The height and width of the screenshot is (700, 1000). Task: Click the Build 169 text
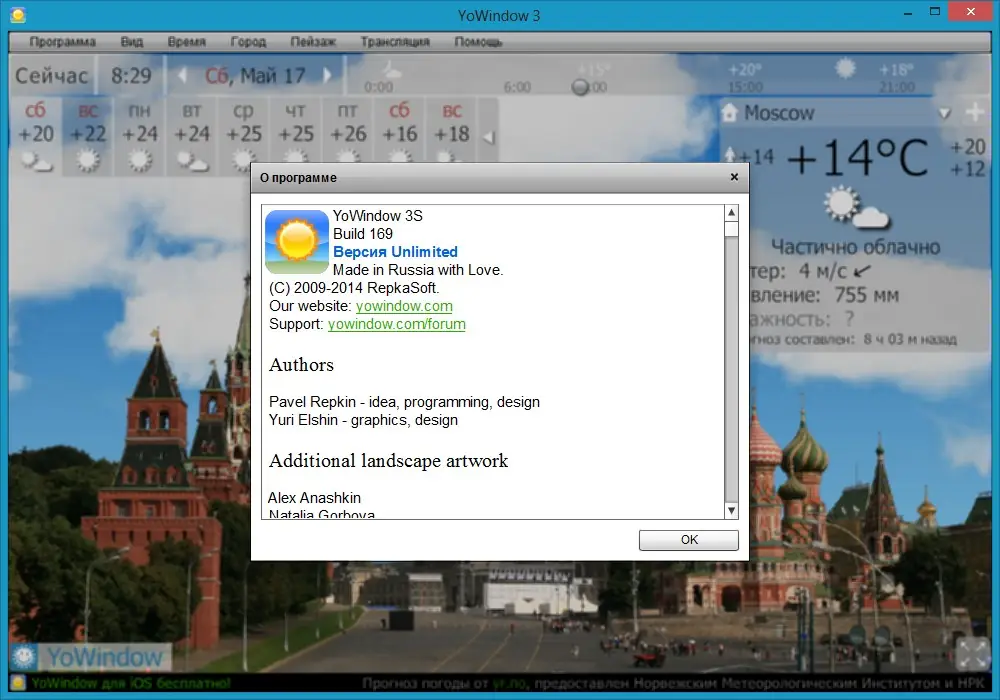[363, 234]
